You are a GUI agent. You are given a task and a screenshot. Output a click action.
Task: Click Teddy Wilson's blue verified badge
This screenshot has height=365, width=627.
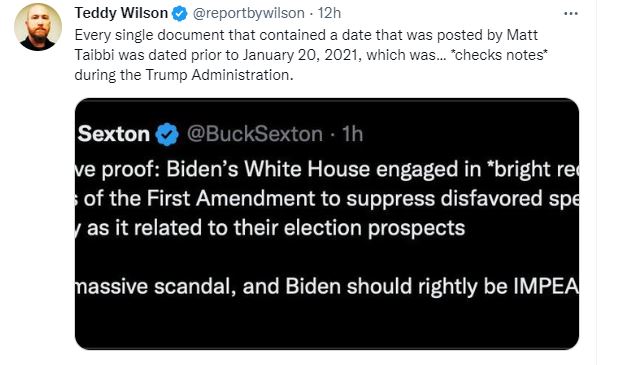180,14
